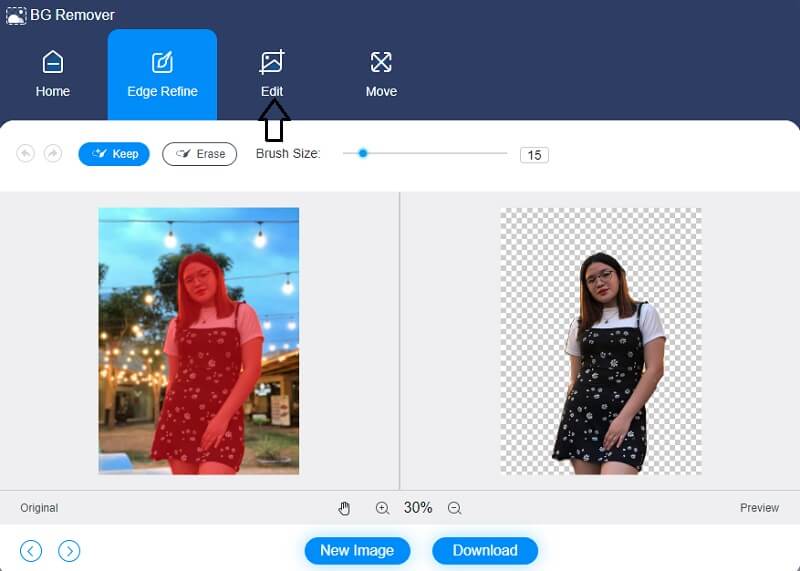This screenshot has height=571, width=800.
Task: Enable the Keep brush mode
Action: point(114,154)
